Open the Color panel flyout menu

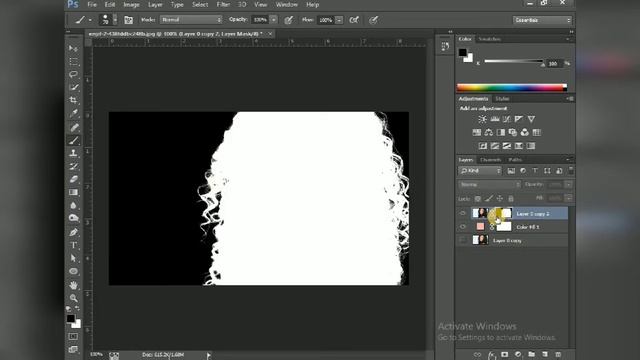[x=568, y=39]
